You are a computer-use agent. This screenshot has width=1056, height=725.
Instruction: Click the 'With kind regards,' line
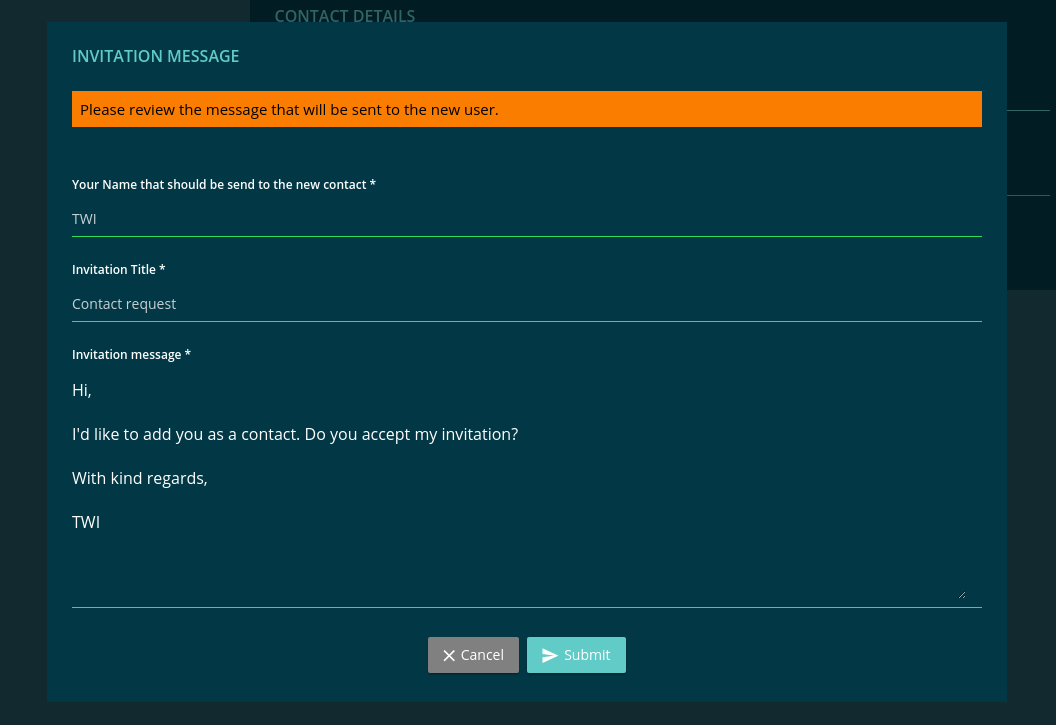[140, 478]
